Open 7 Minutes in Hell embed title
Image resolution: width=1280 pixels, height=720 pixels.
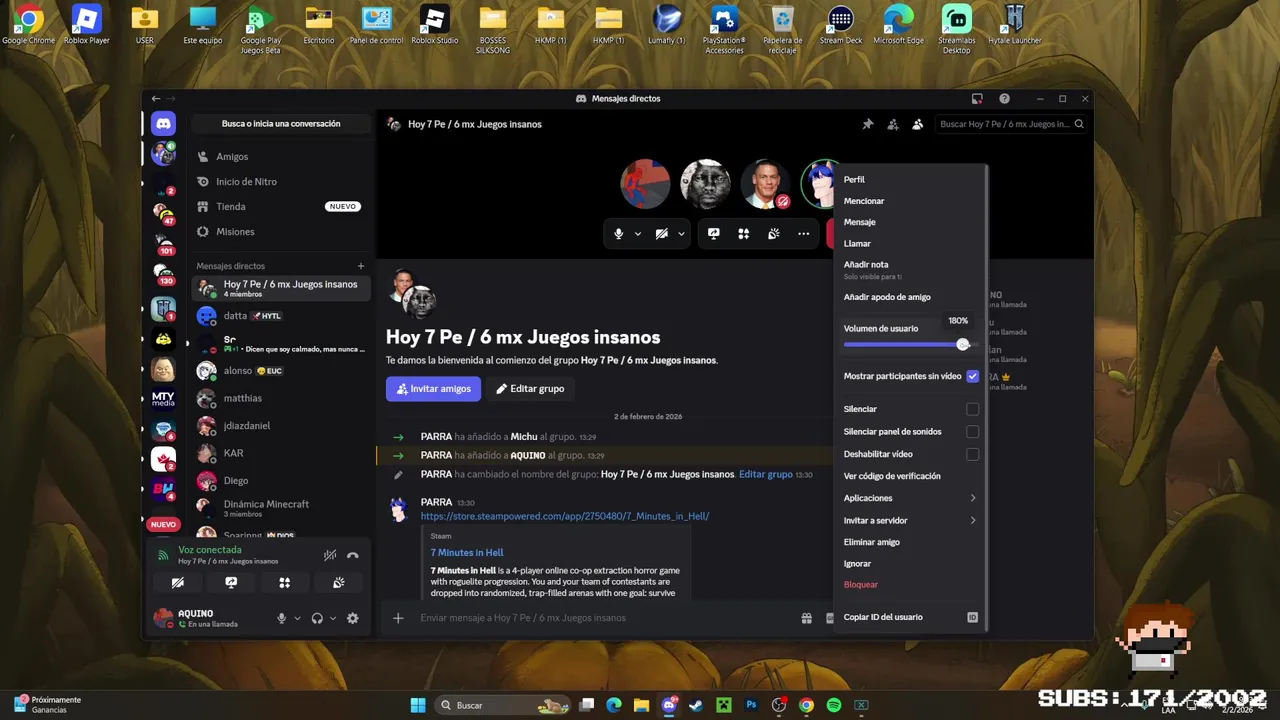[467, 552]
